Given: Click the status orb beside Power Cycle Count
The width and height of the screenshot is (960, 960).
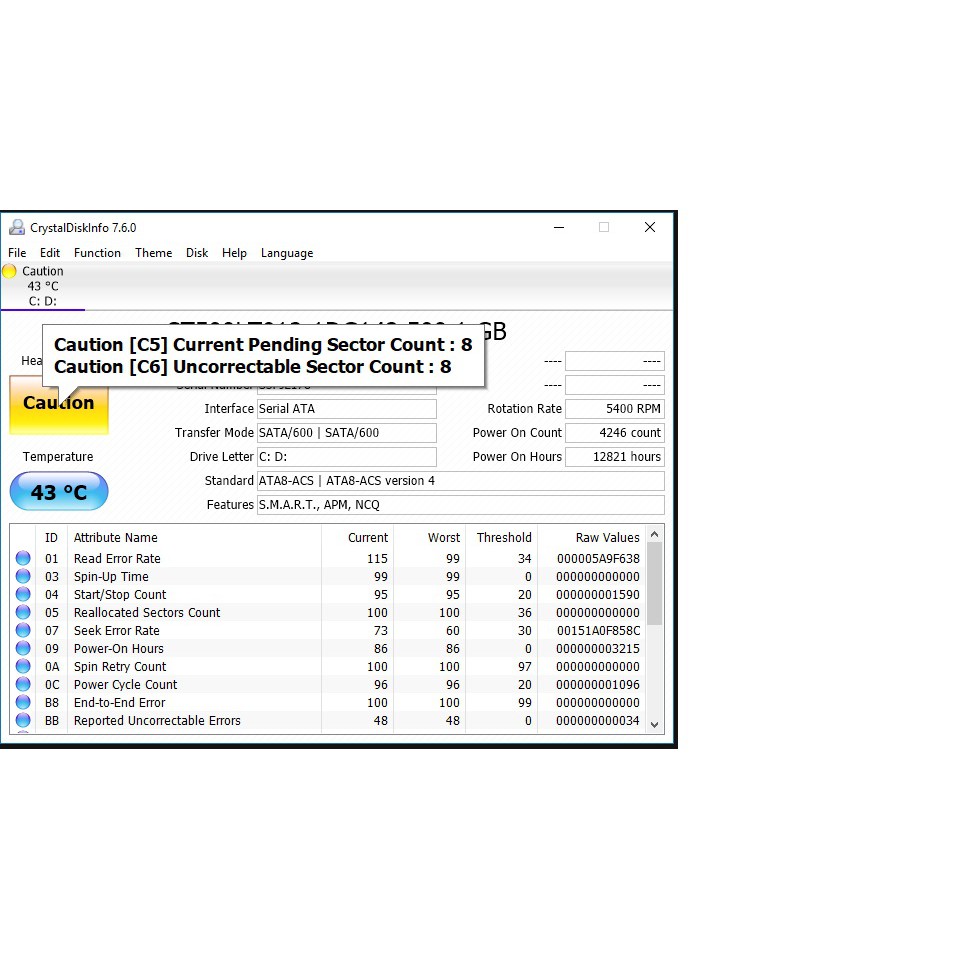Looking at the screenshot, I should pos(23,685).
